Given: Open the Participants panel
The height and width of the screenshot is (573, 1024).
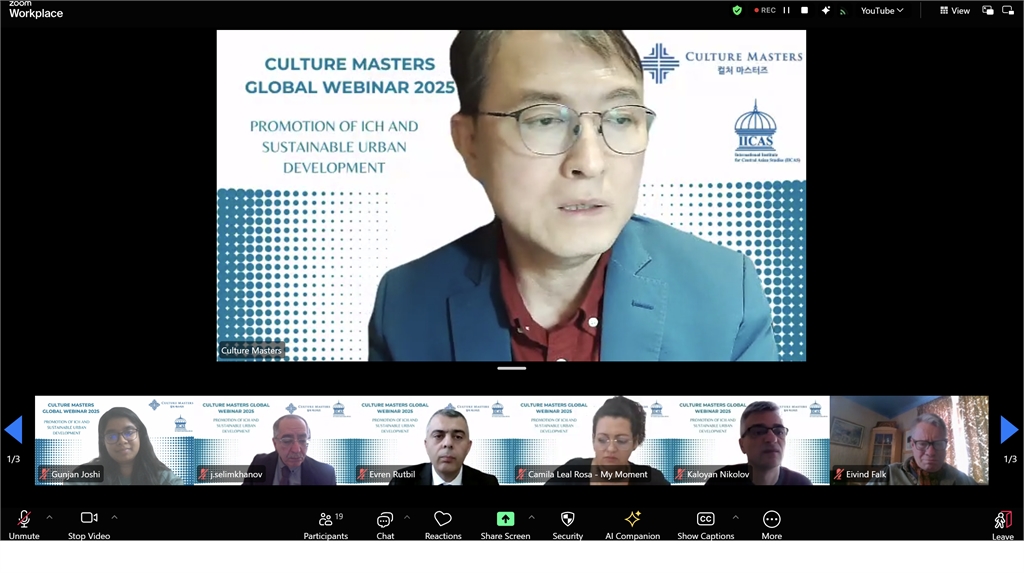Looking at the screenshot, I should [x=326, y=525].
